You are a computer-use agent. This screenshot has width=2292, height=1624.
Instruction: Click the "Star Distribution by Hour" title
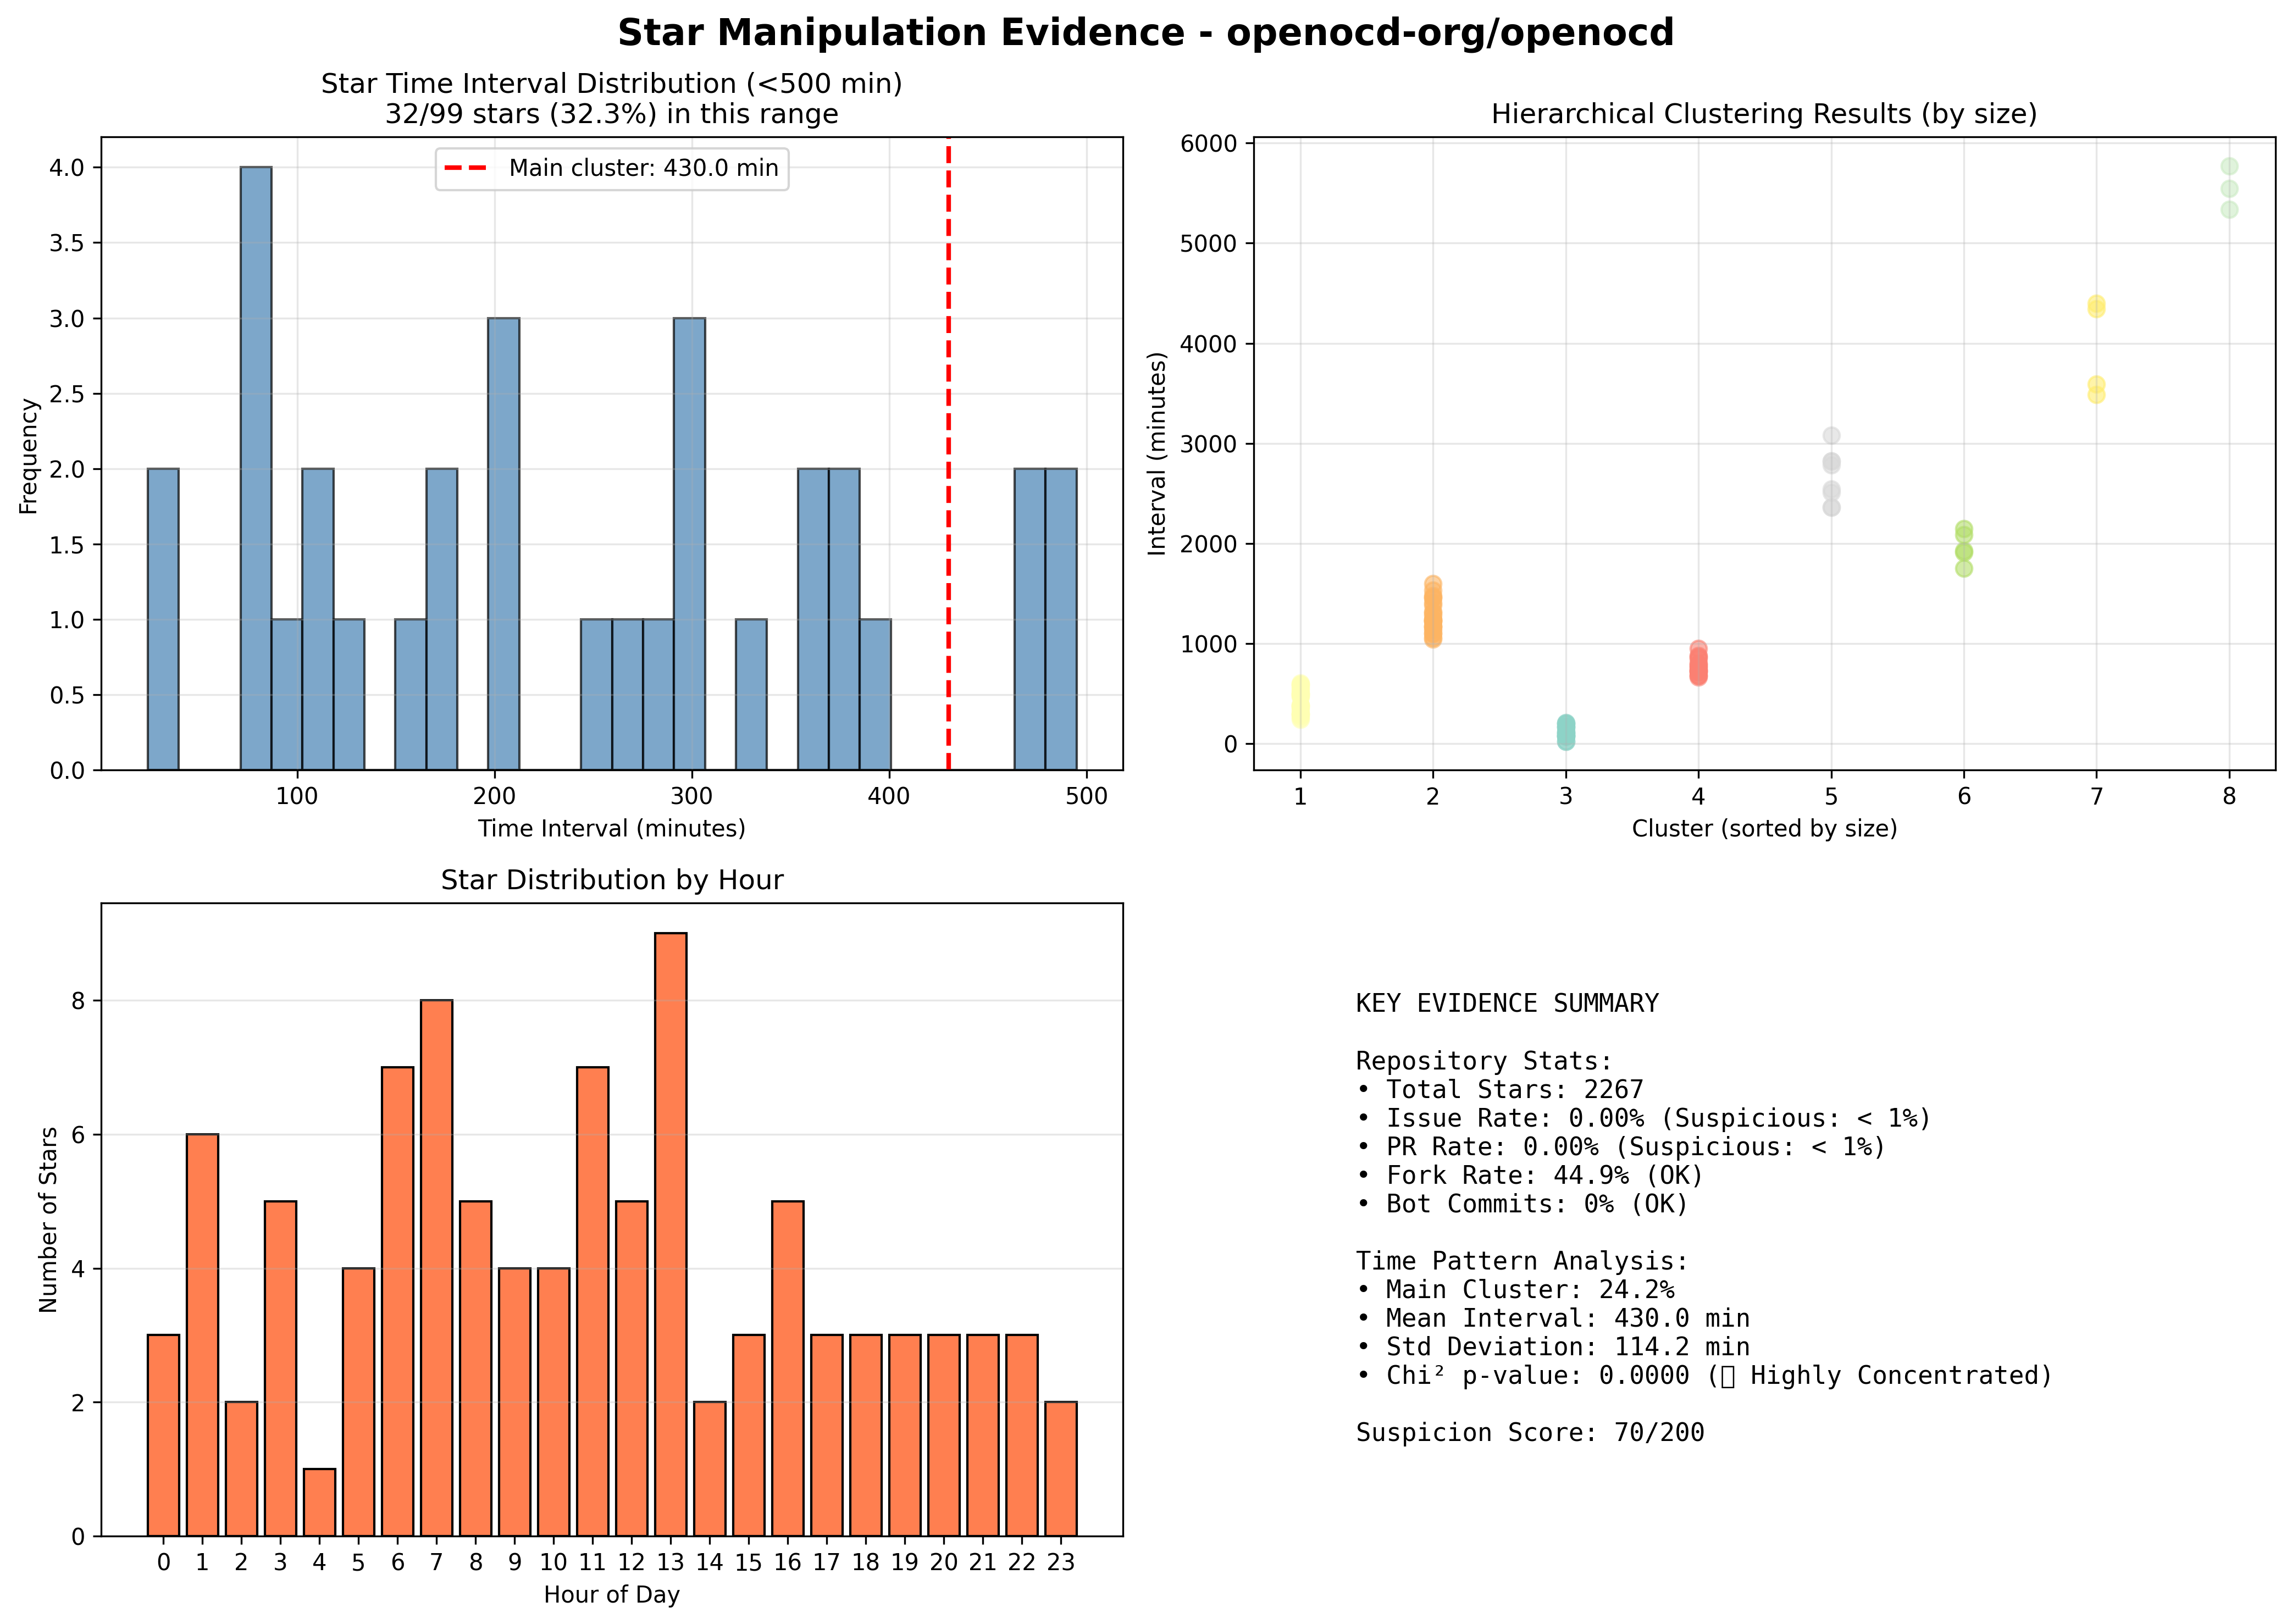pyautogui.click(x=611, y=880)
